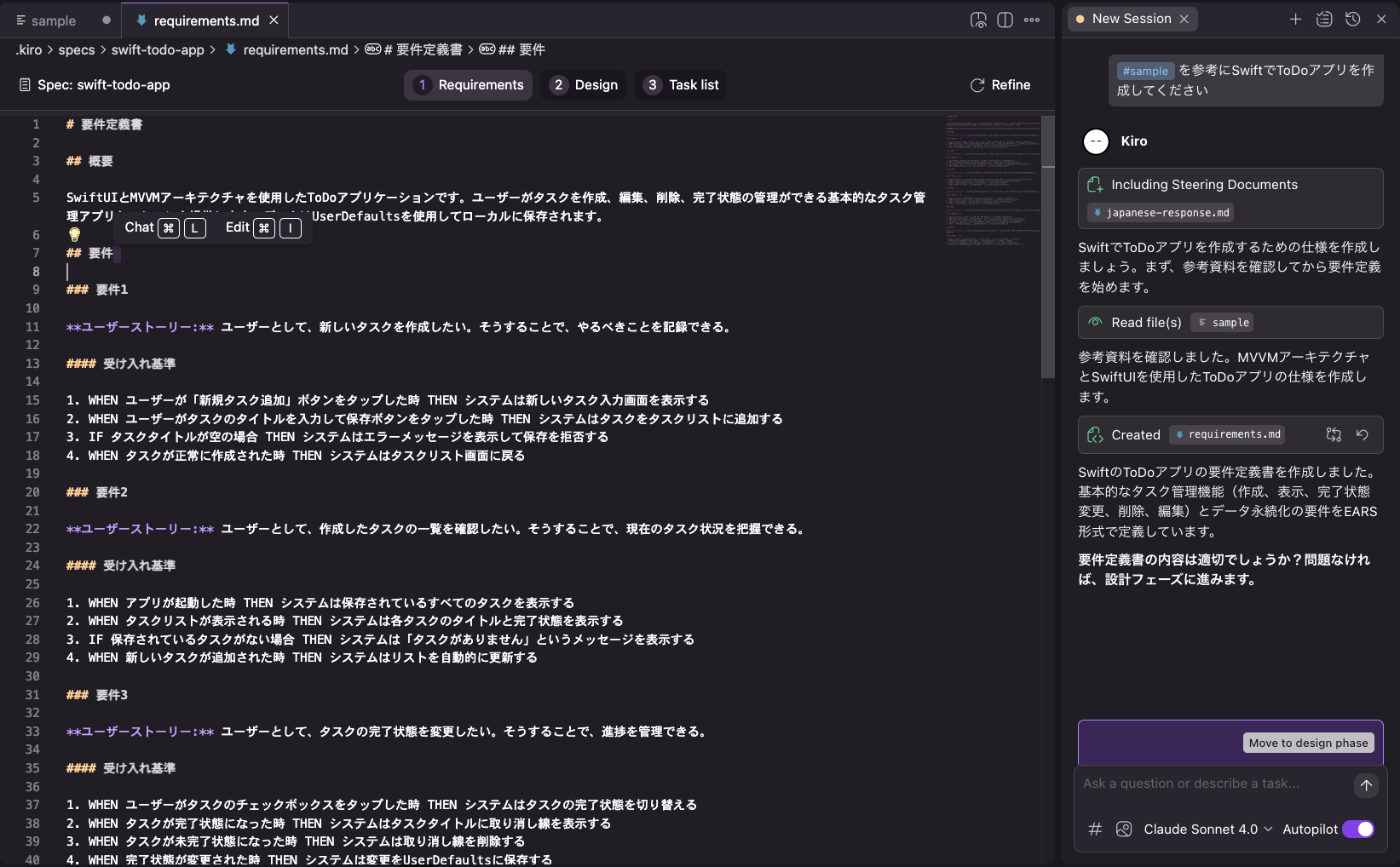The width and height of the screenshot is (1400, 867).
Task: Click the Chat inline action button
Action: click(x=165, y=228)
